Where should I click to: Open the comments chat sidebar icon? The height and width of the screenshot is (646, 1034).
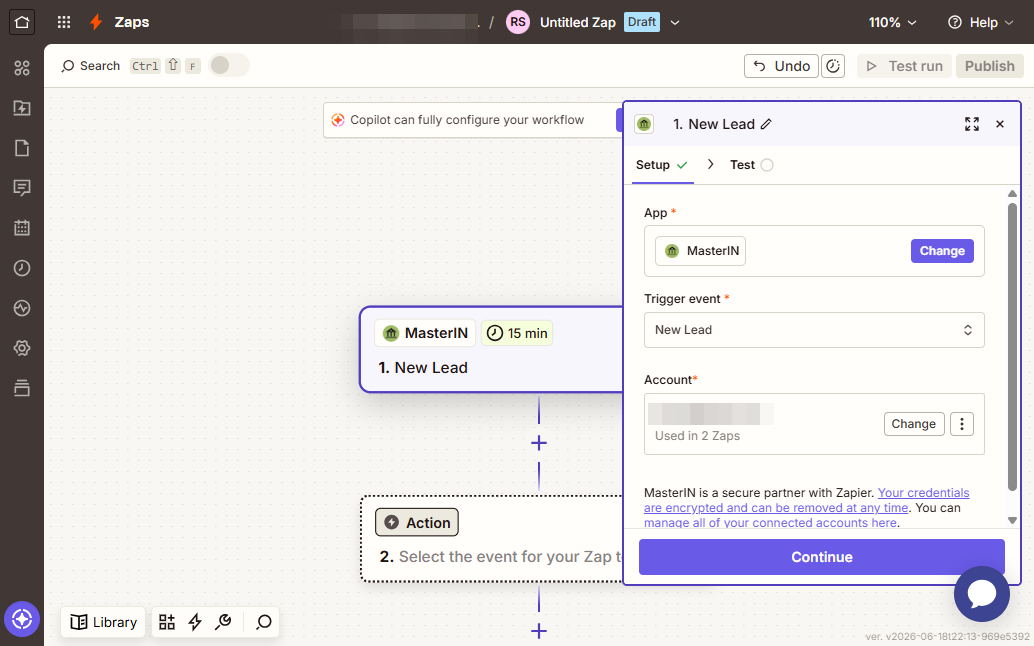click(22, 188)
